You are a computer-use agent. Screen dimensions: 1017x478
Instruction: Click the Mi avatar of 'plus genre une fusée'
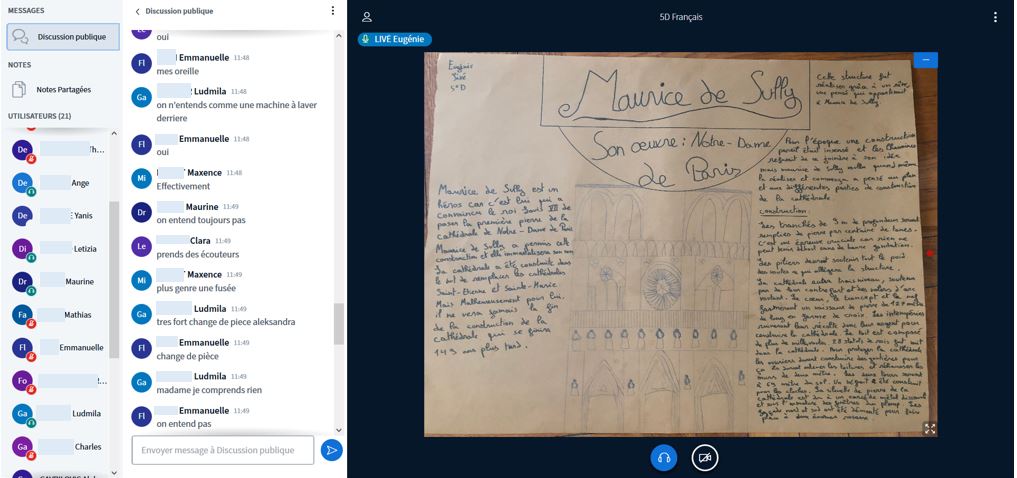pyautogui.click(x=141, y=280)
